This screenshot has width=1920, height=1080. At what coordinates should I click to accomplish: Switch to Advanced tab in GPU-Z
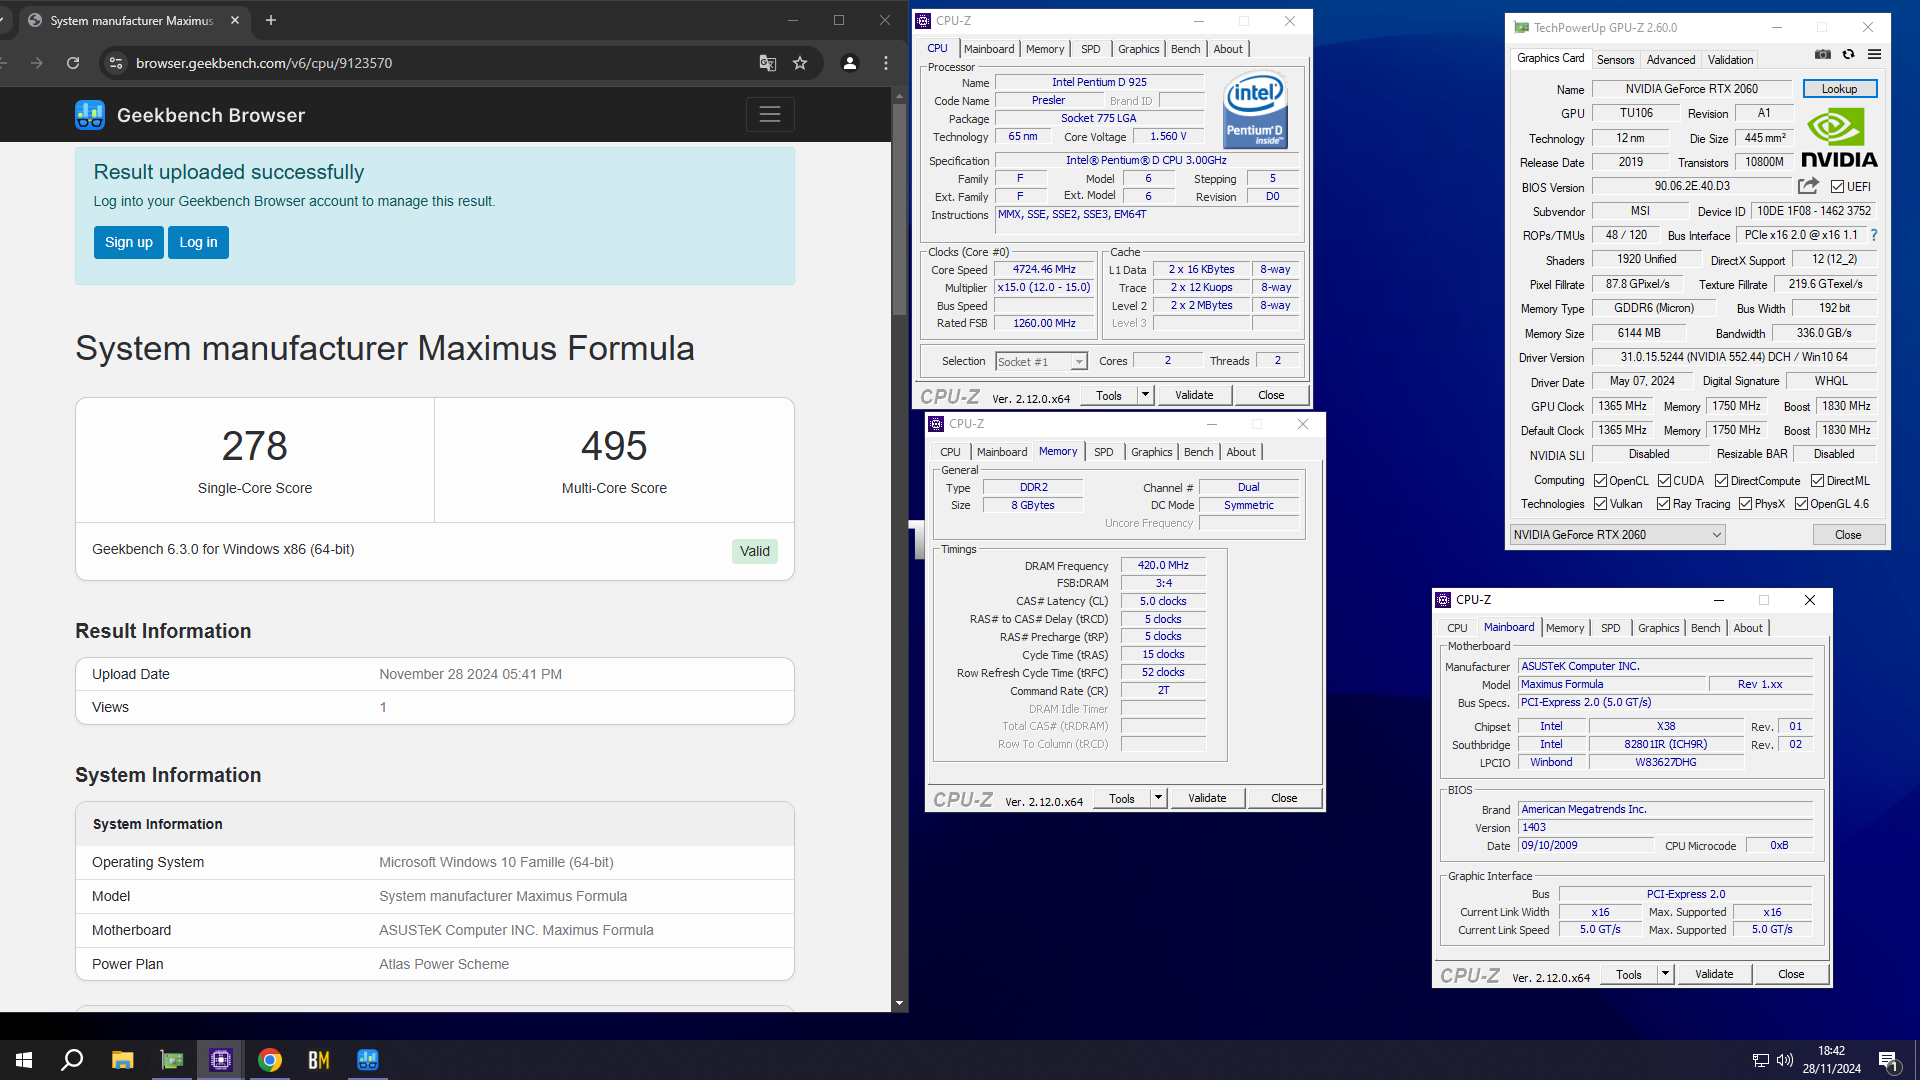(x=1671, y=60)
